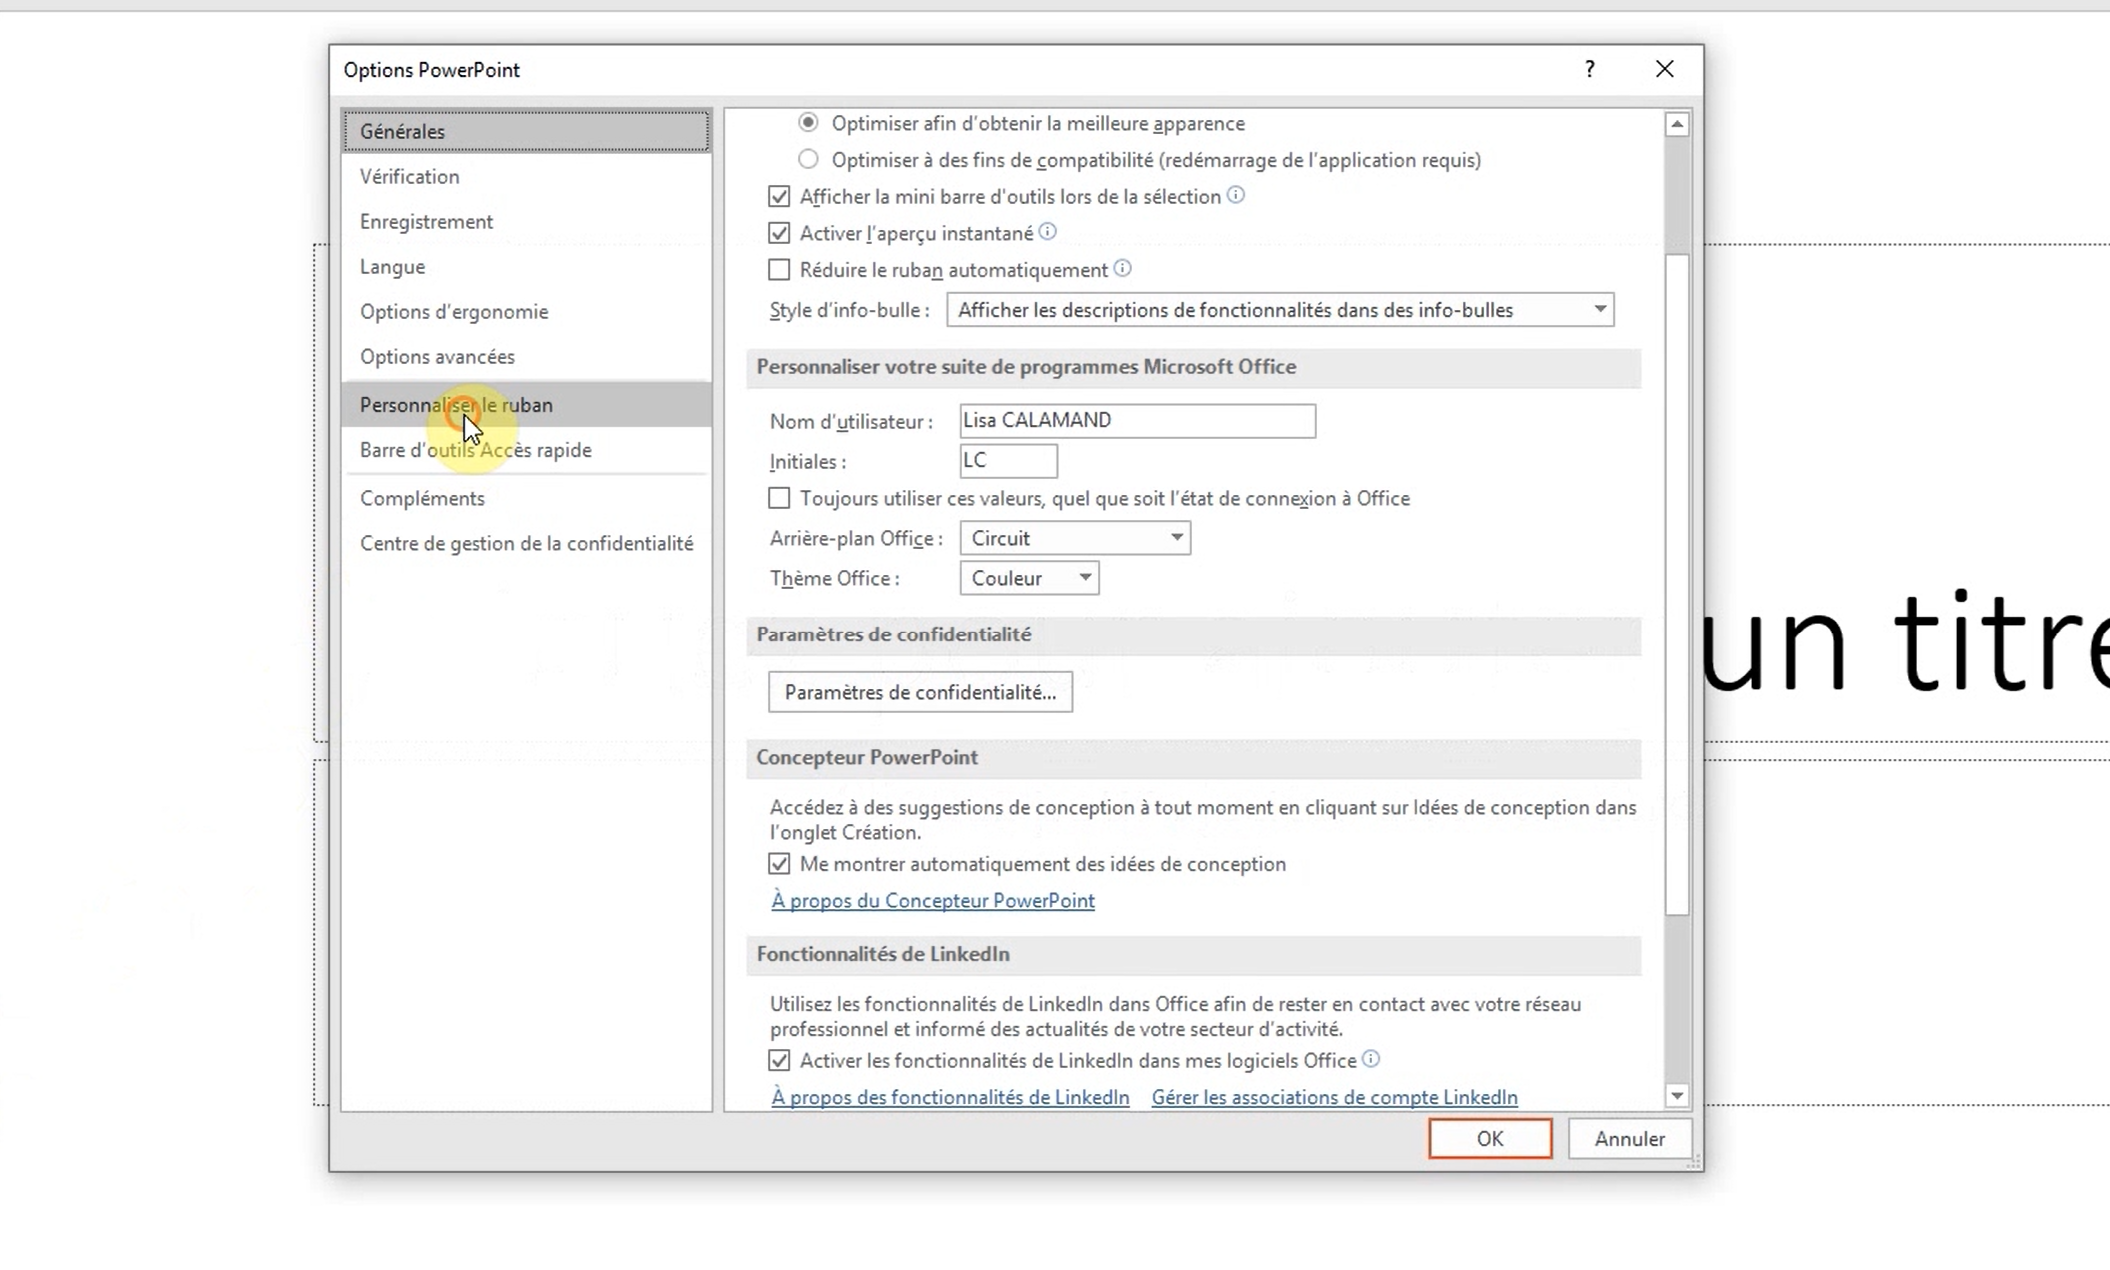Click the Nom d'utilisateur input field
The width and height of the screenshot is (2110, 1270).
click(1137, 420)
